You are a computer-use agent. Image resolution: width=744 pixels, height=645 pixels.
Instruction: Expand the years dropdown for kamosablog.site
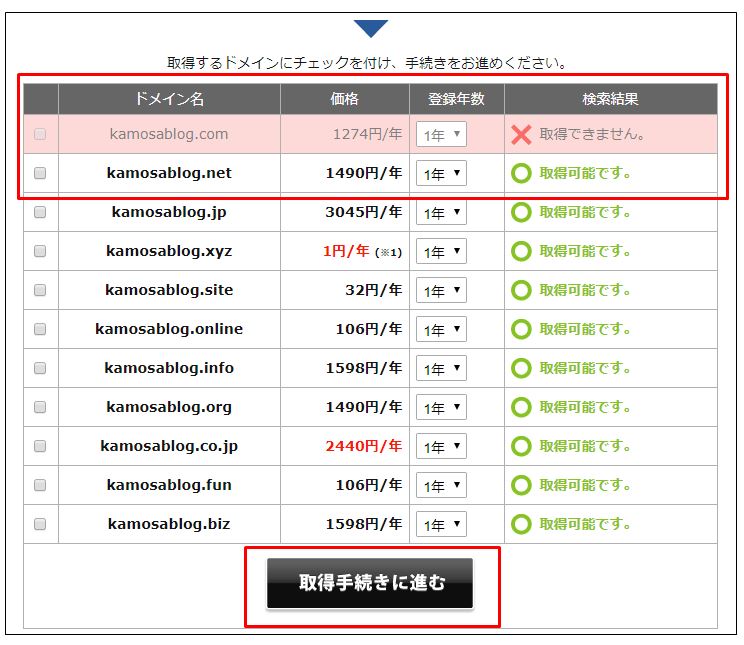[441, 290]
